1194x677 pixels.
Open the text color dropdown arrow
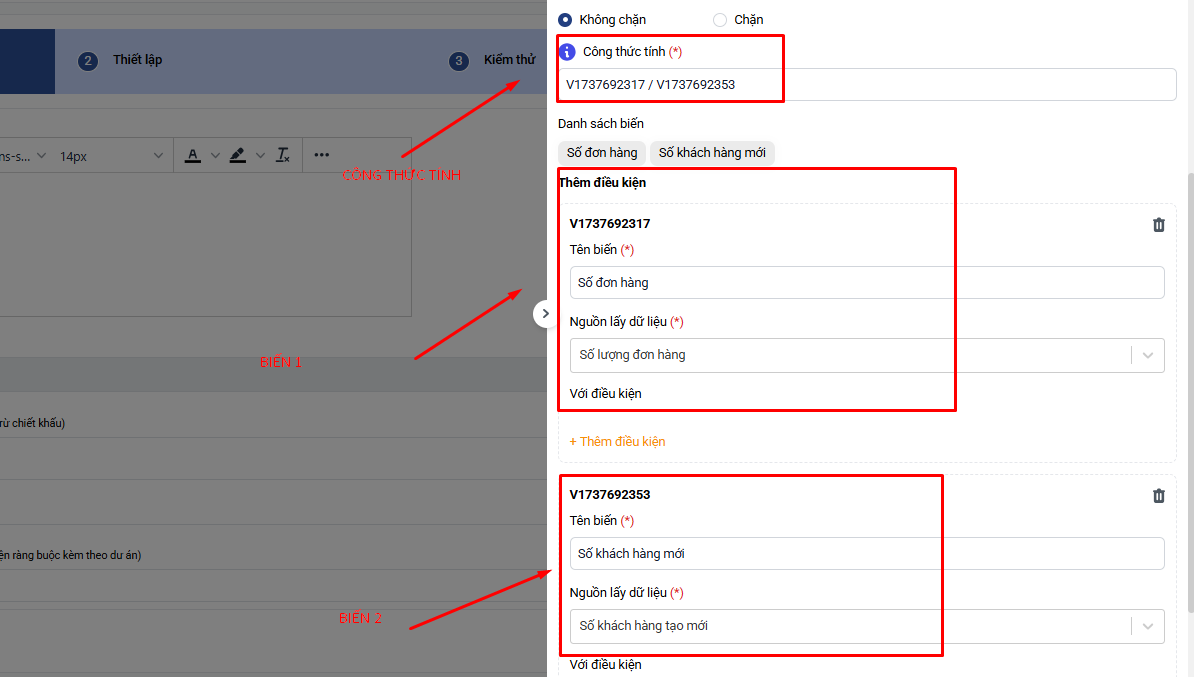click(215, 156)
